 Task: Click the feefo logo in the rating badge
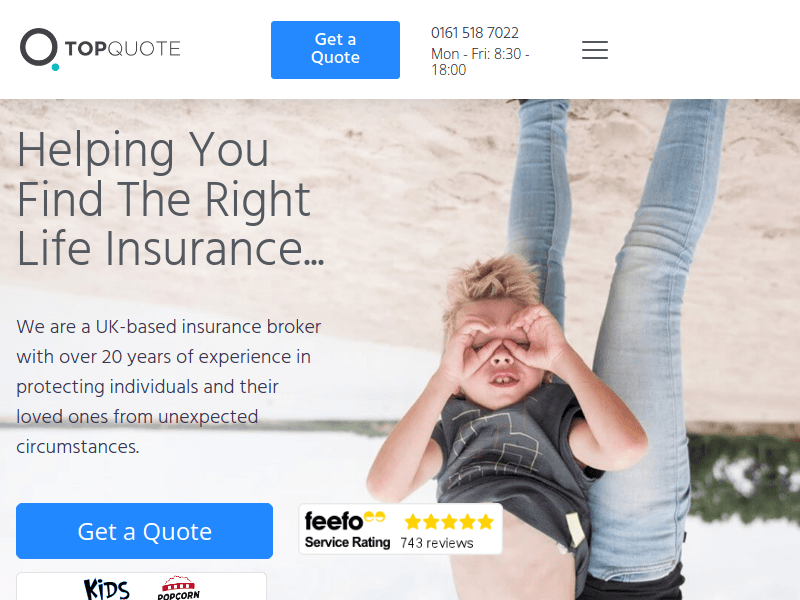click(x=334, y=521)
